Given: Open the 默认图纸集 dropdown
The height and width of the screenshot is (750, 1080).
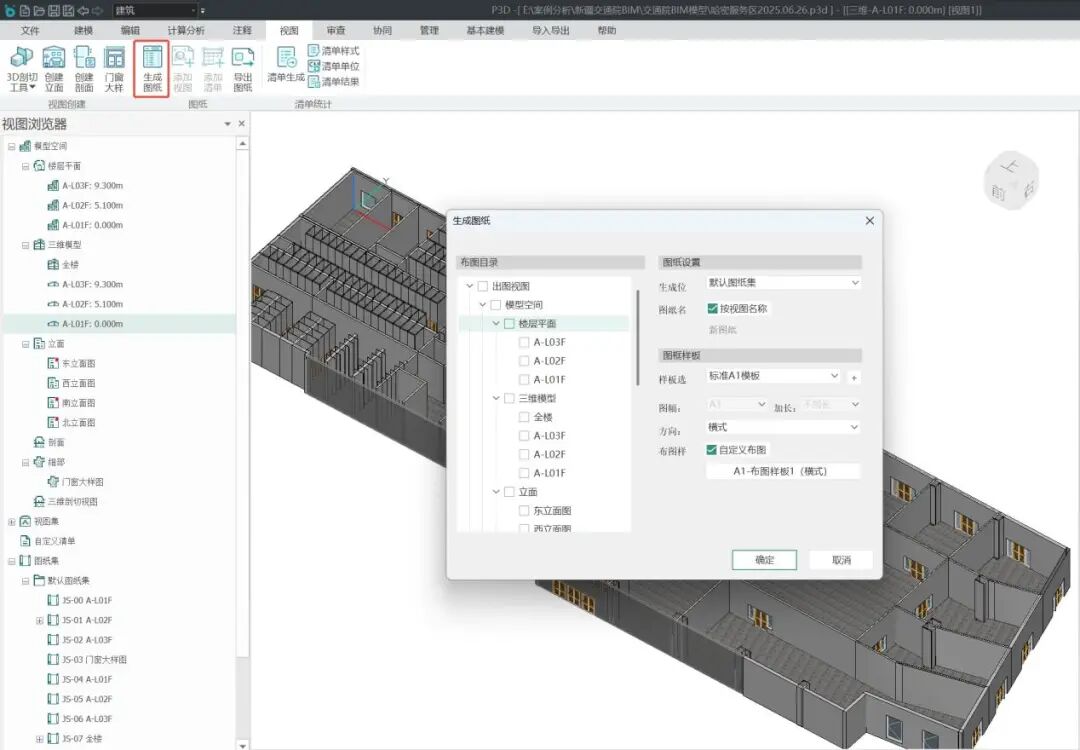Looking at the screenshot, I should point(783,282).
